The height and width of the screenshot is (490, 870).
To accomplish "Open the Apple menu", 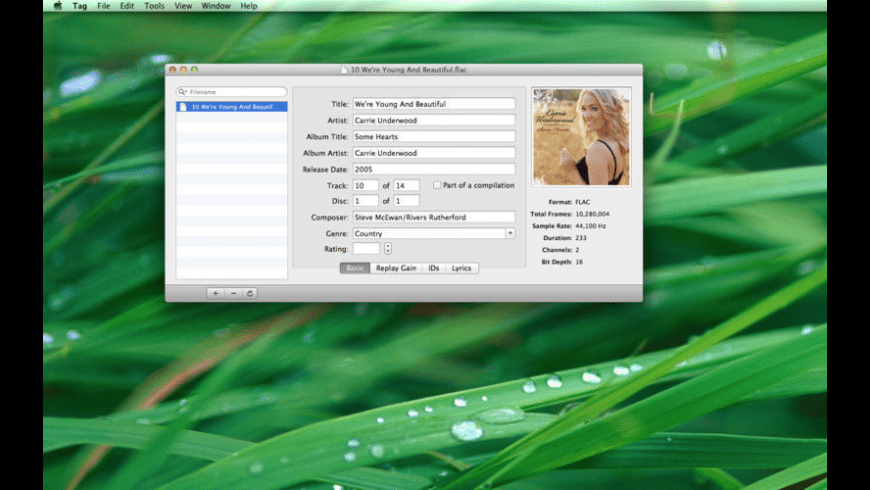I will coord(58,6).
